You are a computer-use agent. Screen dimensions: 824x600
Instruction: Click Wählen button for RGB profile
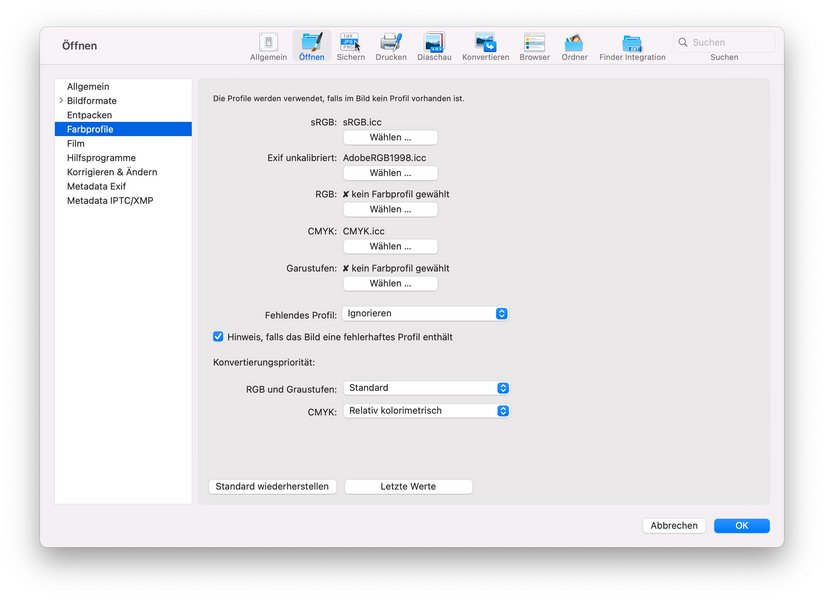coord(390,209)
